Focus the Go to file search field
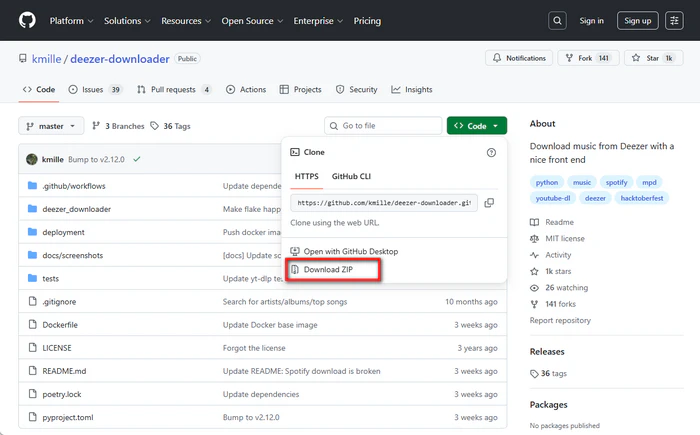 (383, 126)
